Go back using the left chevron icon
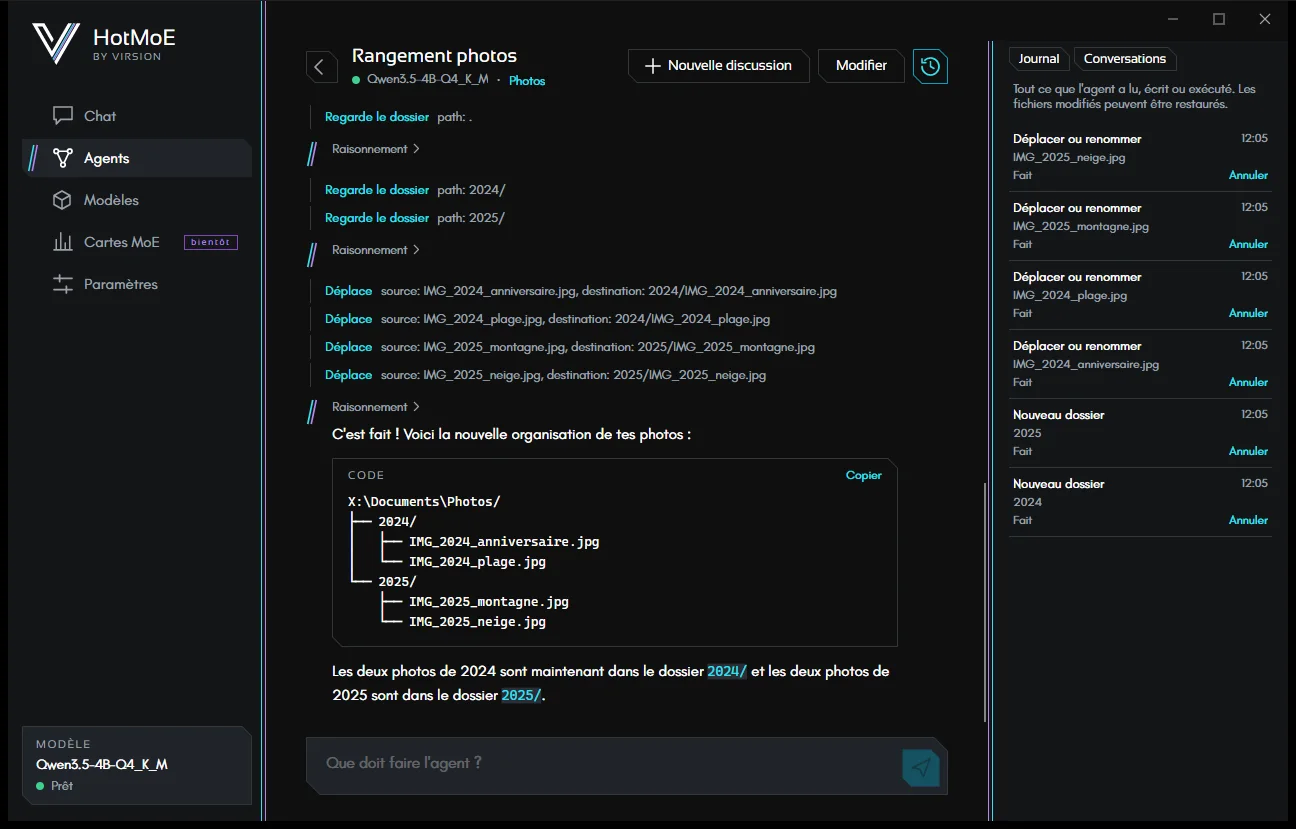 click(x=320, y=67)
